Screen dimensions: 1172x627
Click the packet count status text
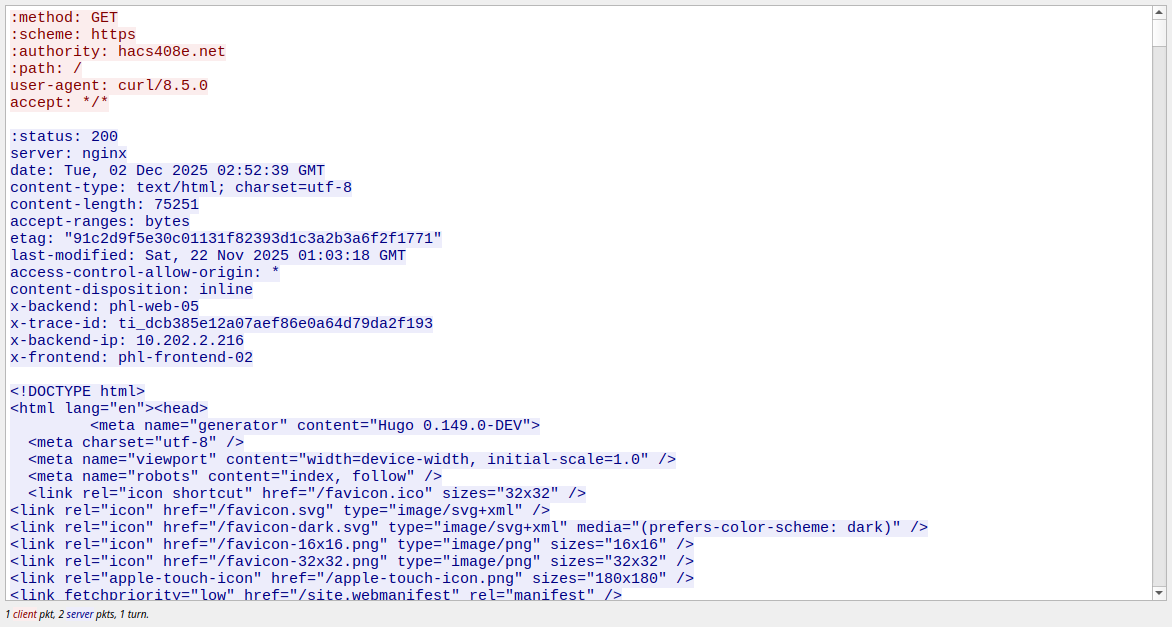77,614
